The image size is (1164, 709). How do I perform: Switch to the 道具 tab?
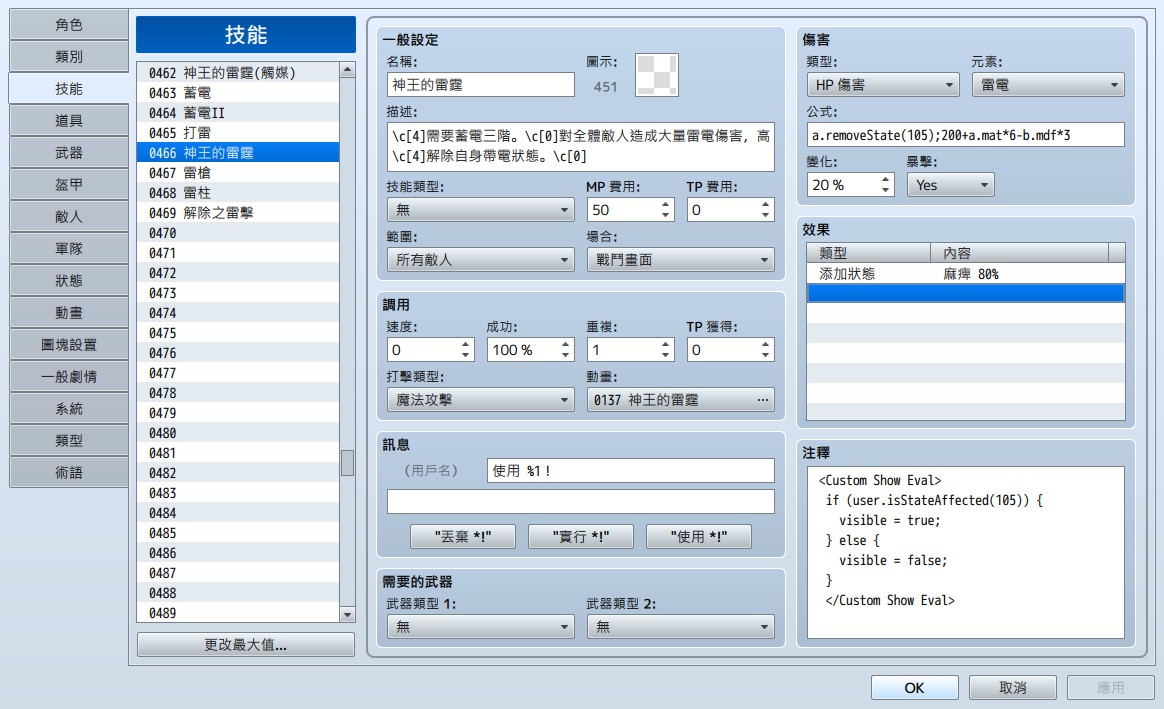(68, 120)
